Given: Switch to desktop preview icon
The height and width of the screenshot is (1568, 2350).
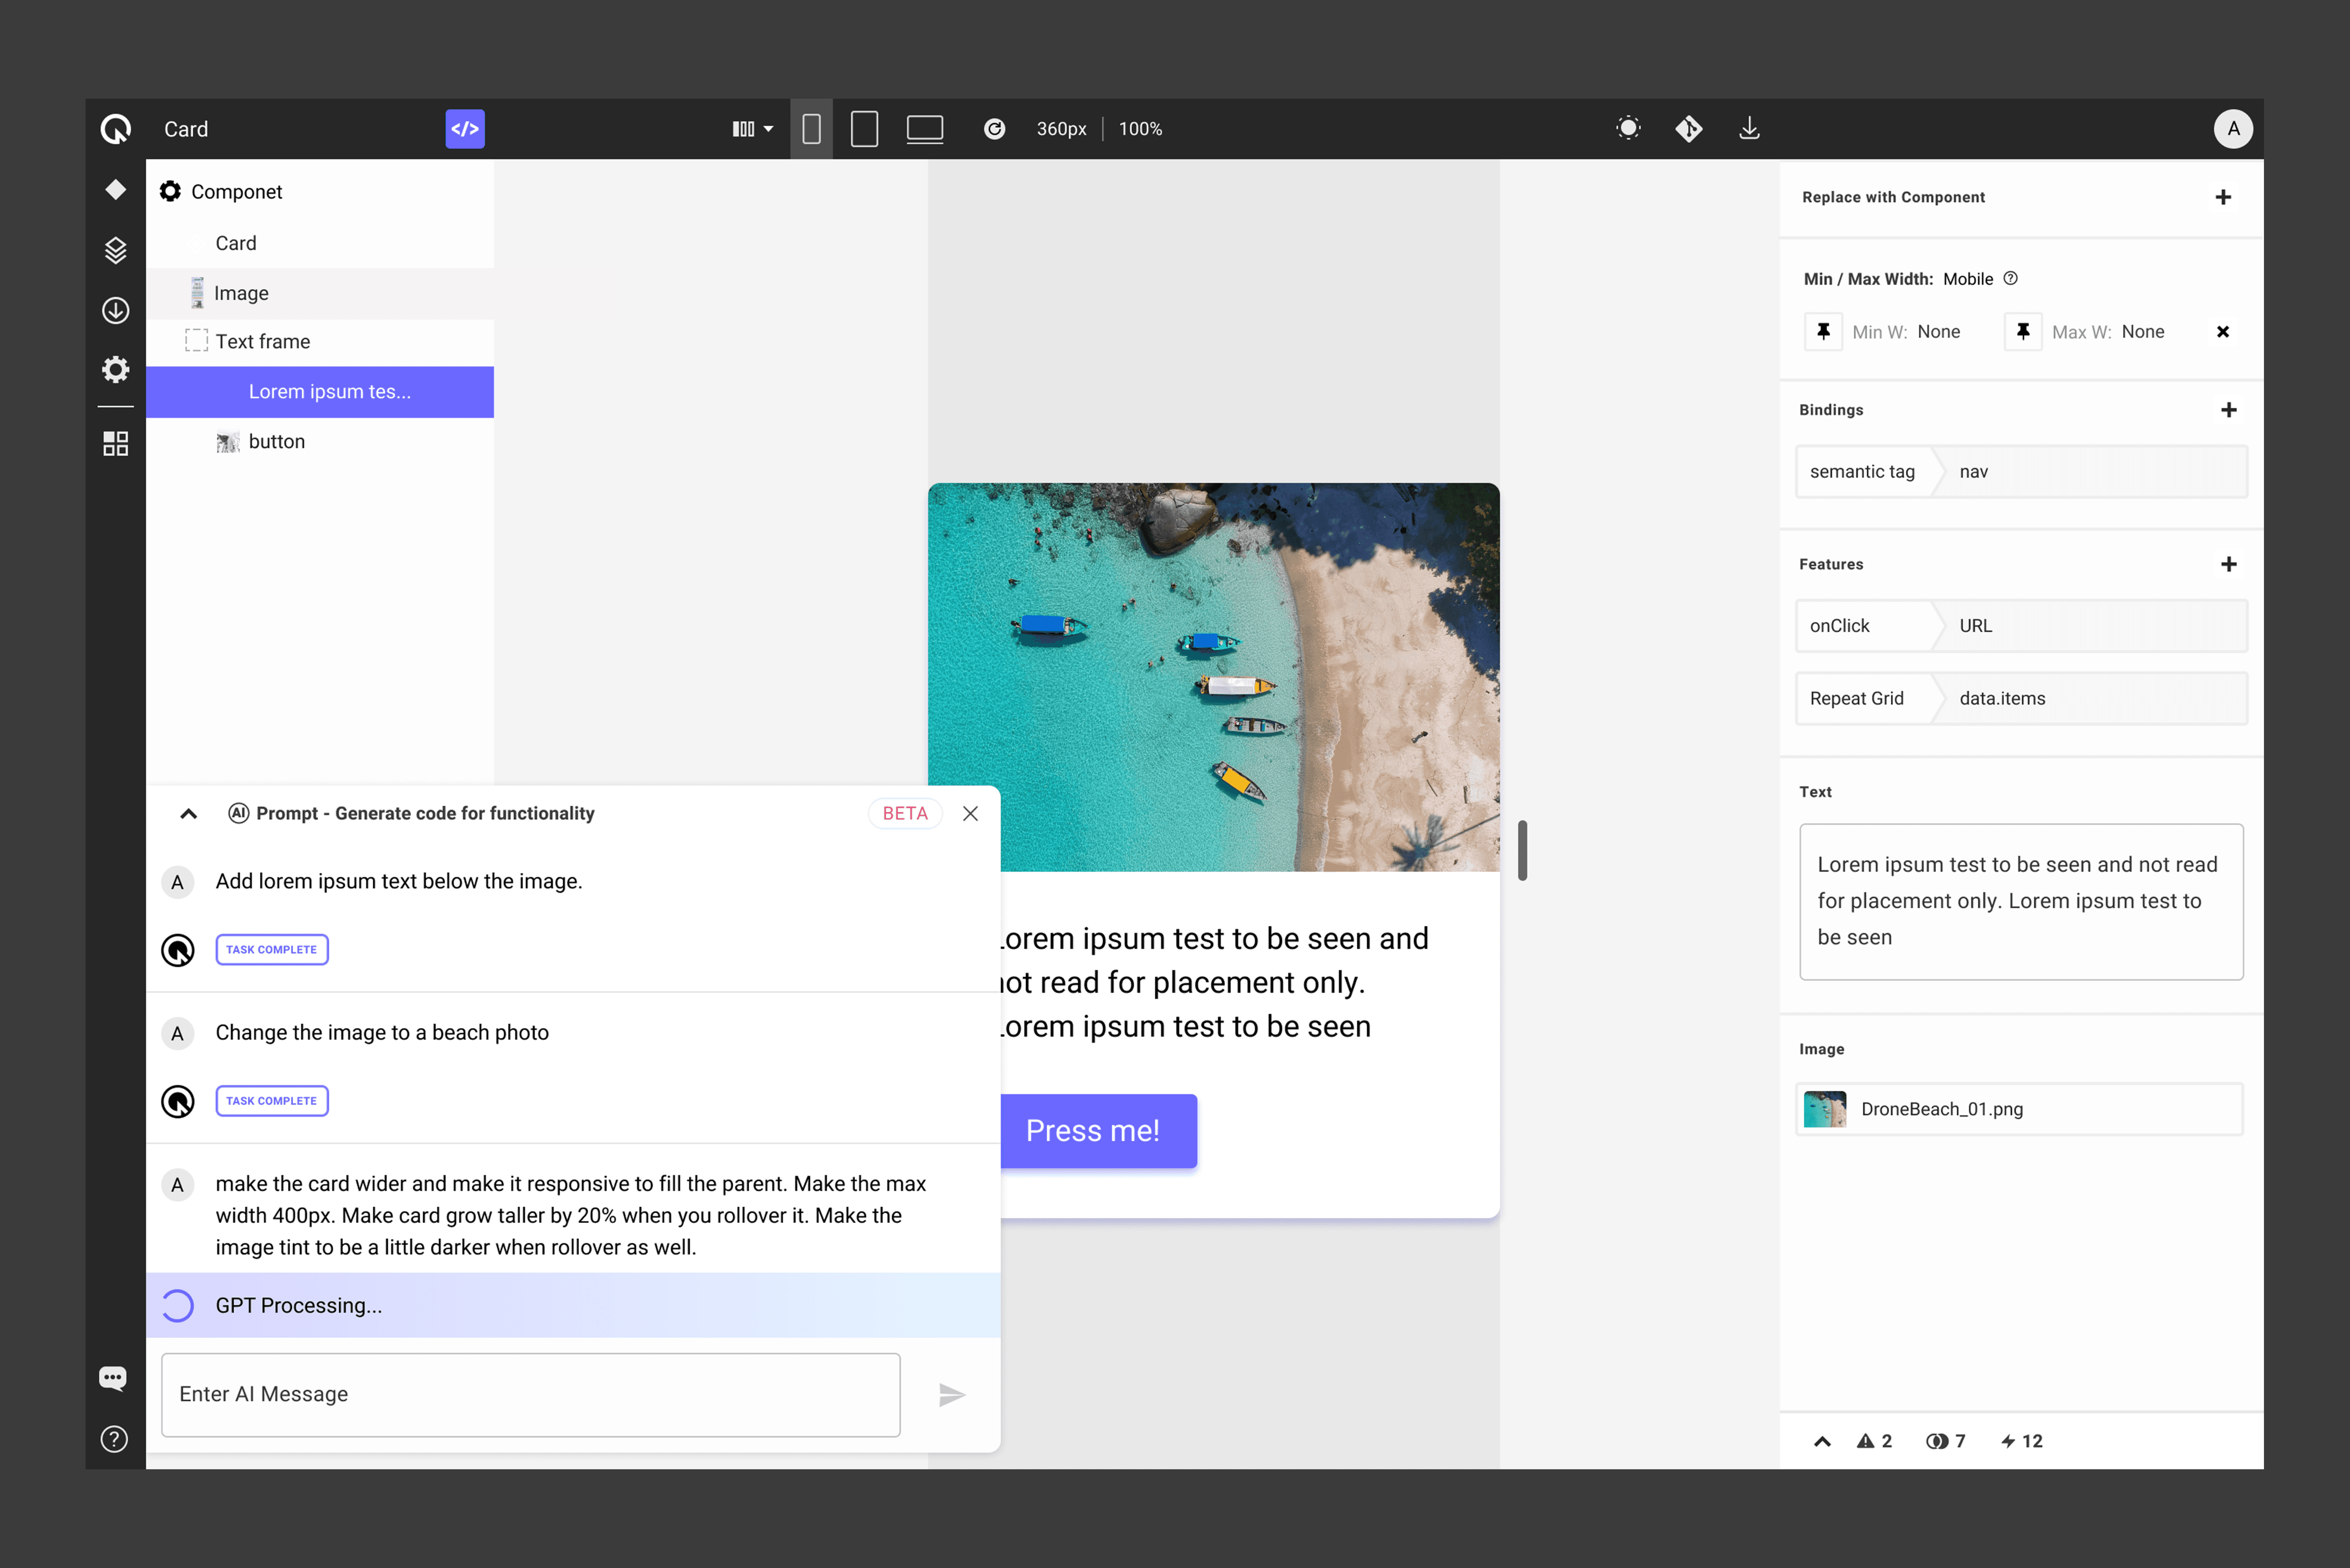Looking at the screenshot, I should [924, 129].
